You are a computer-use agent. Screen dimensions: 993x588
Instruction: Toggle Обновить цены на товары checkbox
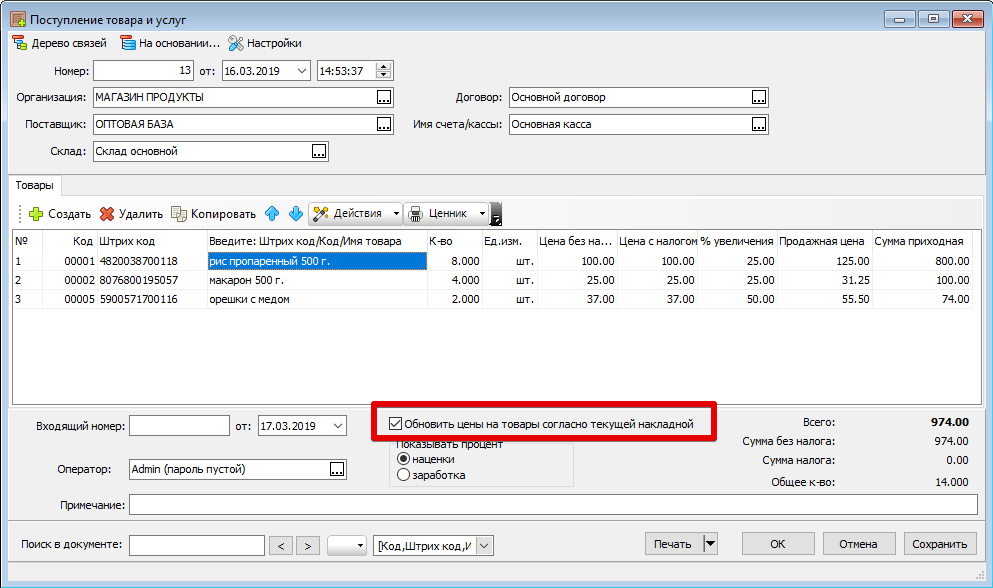click(396, 424)
